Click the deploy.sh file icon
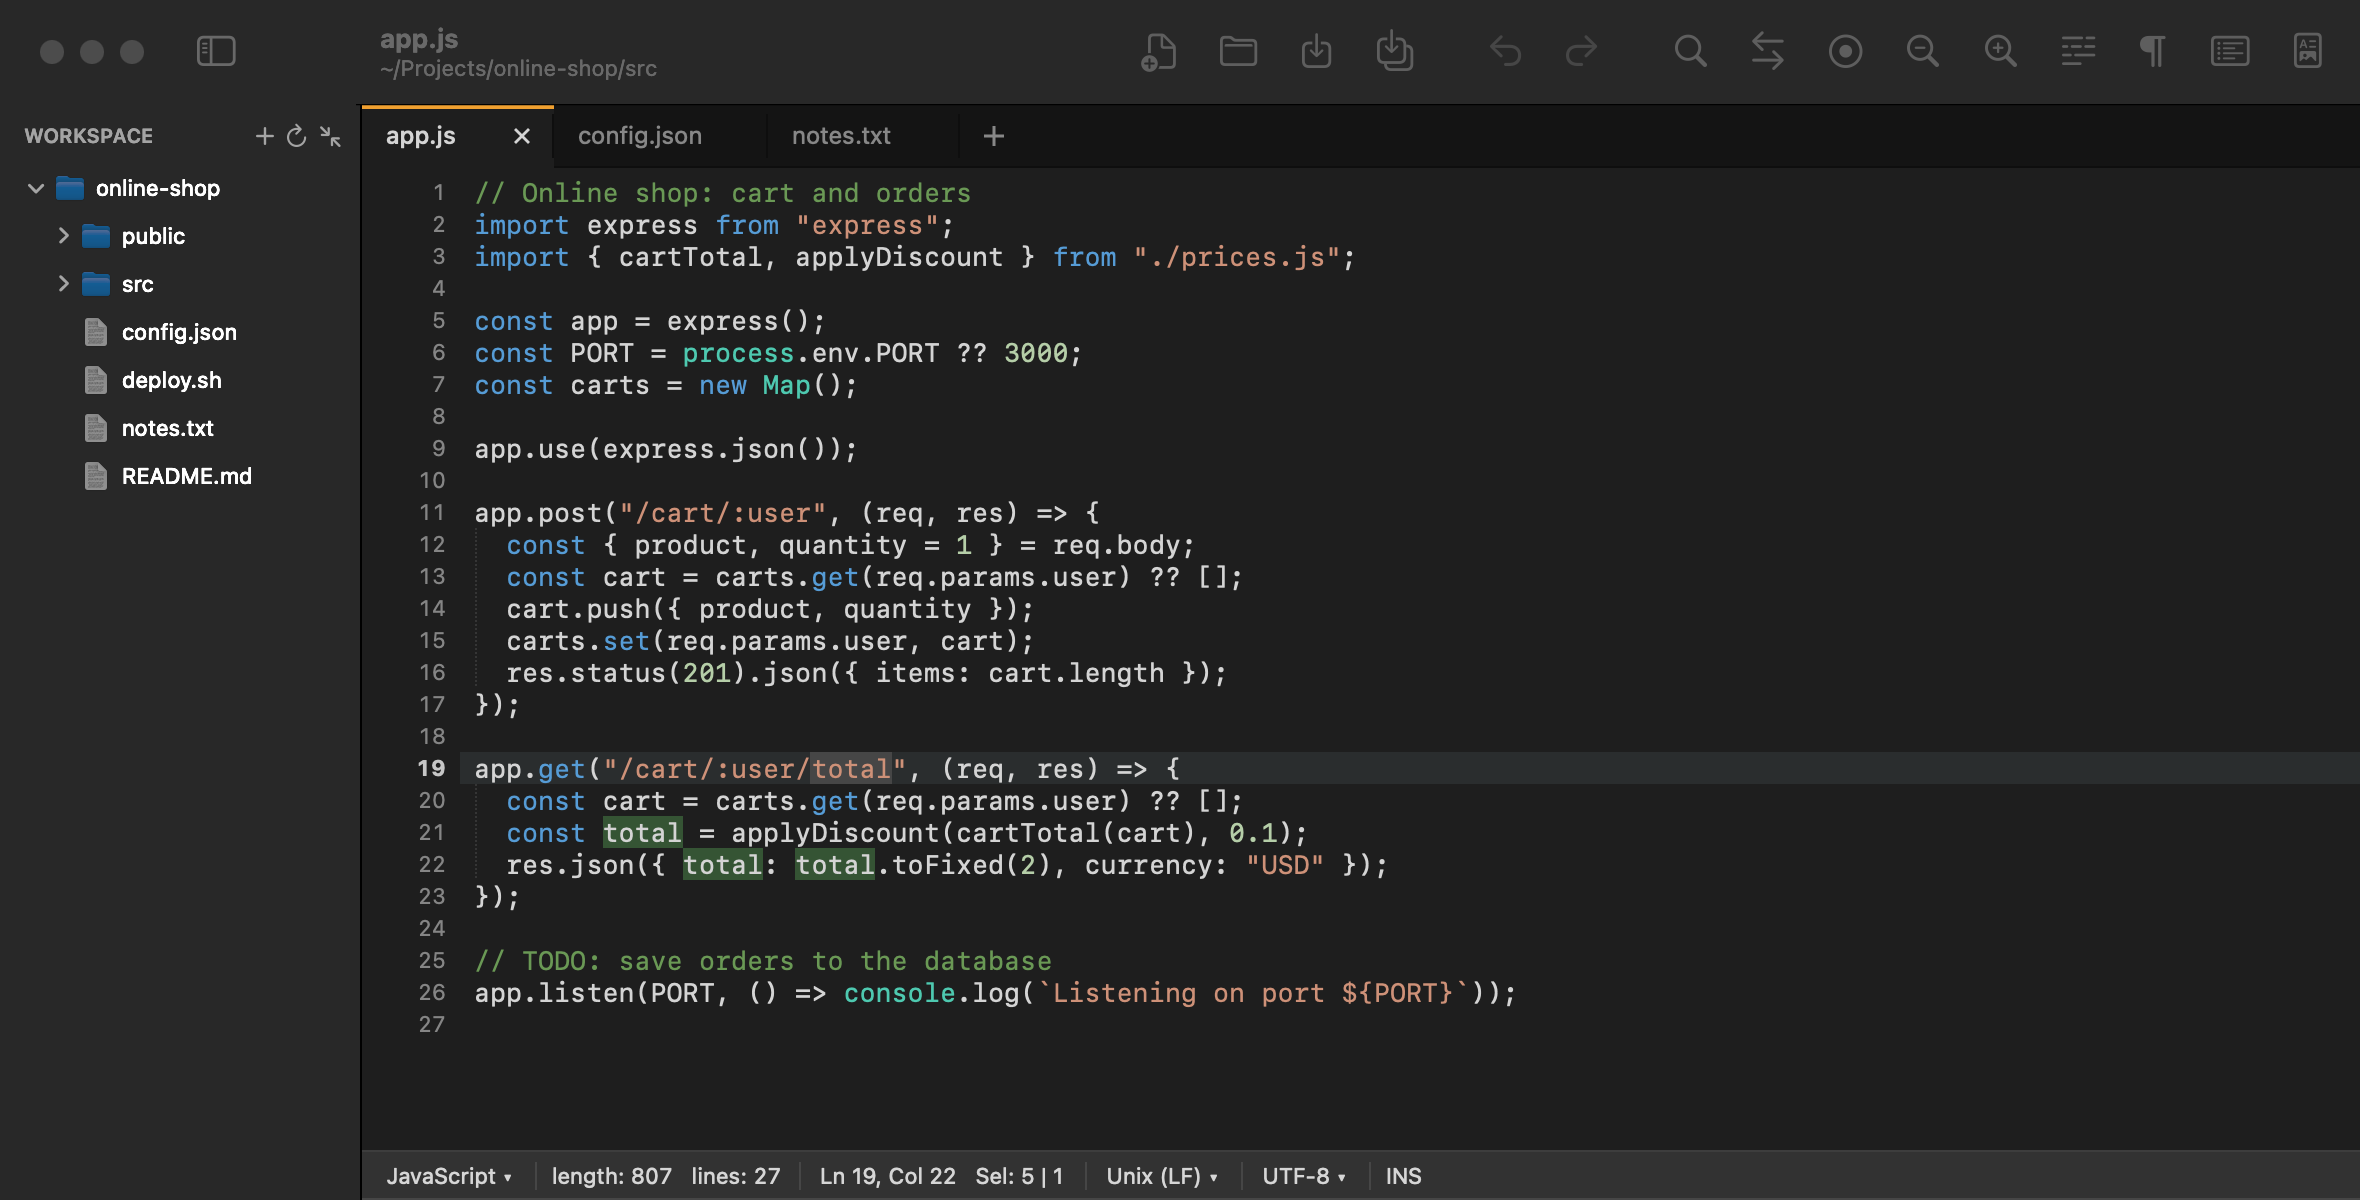The image size is (2360, 1200). point(96,380)
